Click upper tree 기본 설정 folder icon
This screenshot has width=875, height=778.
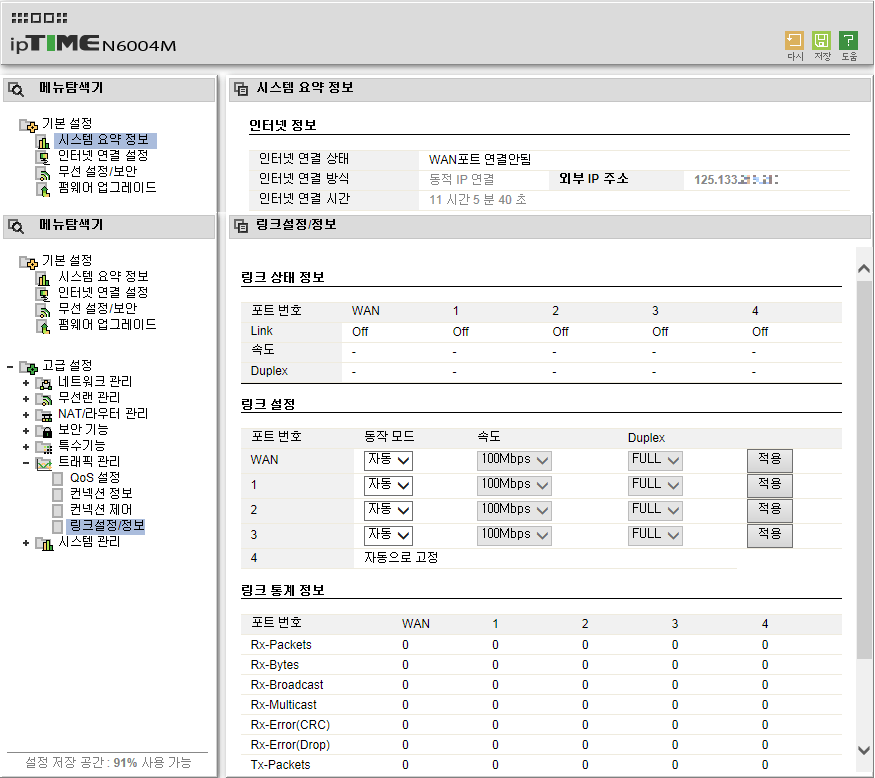click(x=28, y=125)
